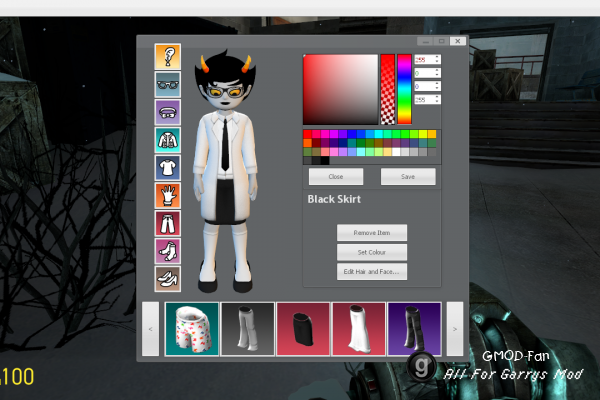
Task: Go to previous items with left arrow
Action: point(150,329)
